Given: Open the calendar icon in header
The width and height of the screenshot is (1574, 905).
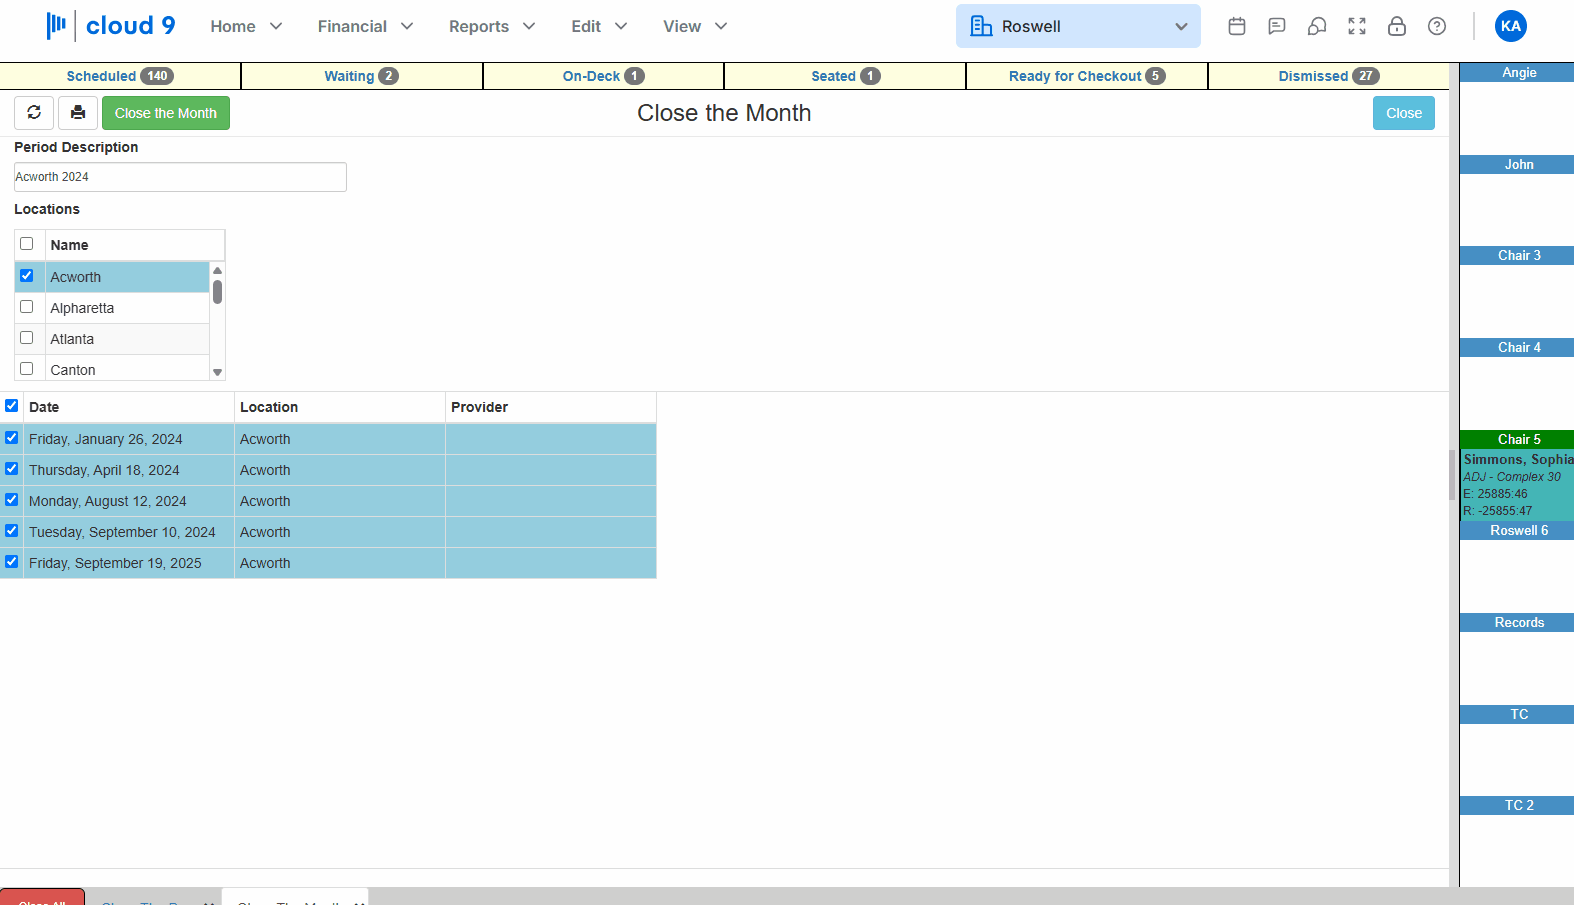Looking at the screenshot, I should [1237, 26].
